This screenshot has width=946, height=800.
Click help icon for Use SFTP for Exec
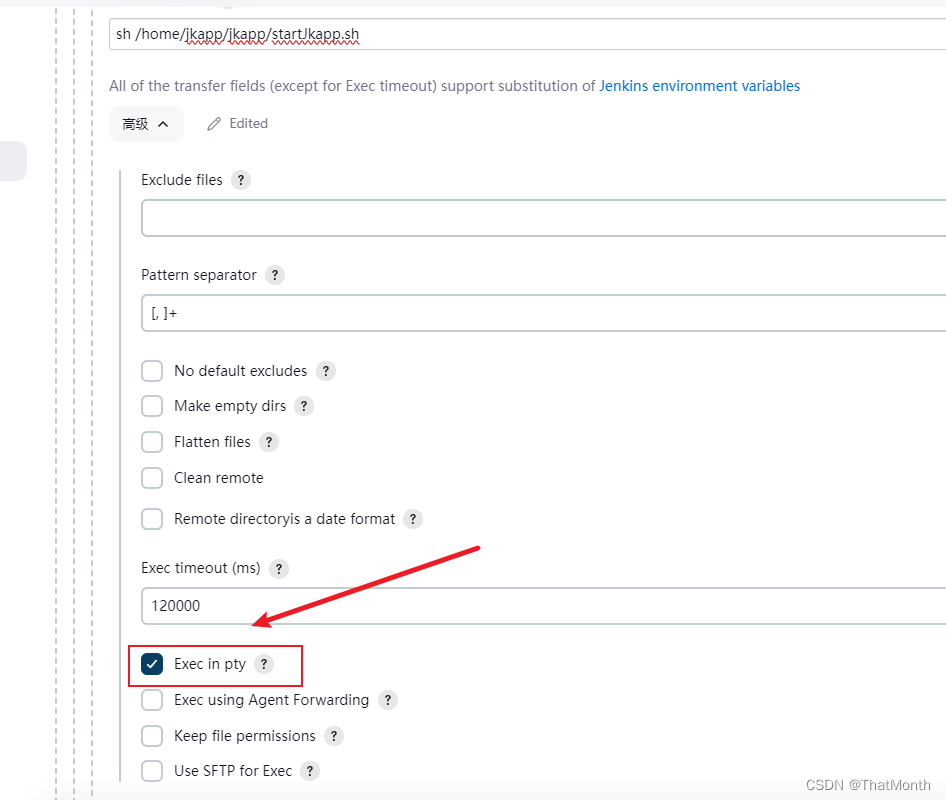[x=310, y=771]
